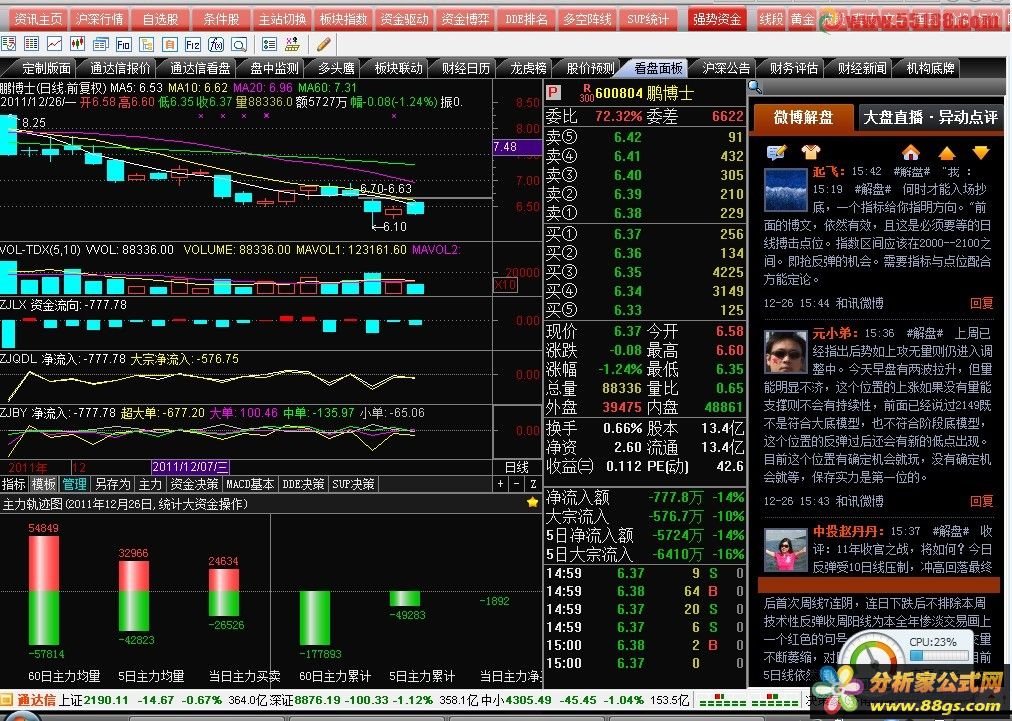Click the 强势资金 top button
Viewport: 1012px width, 721px height.
(x=716, y=19)
